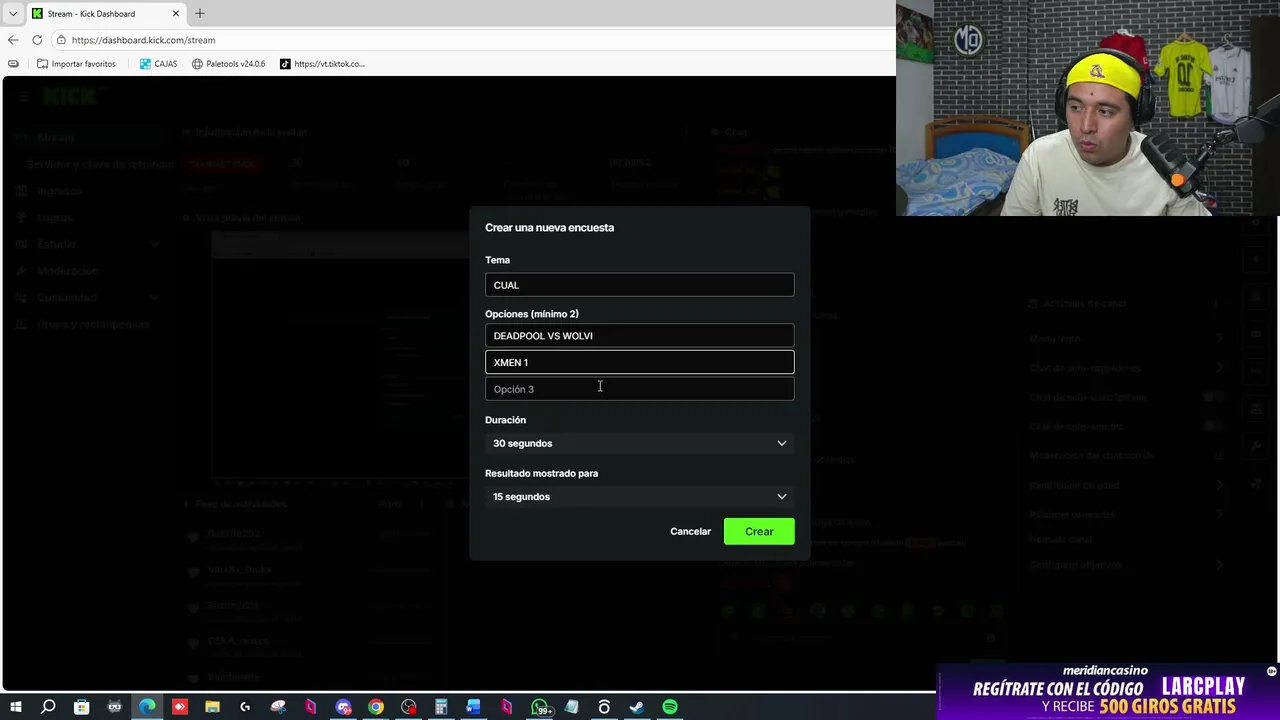Open Discord from taskbar

pos(343,707)
